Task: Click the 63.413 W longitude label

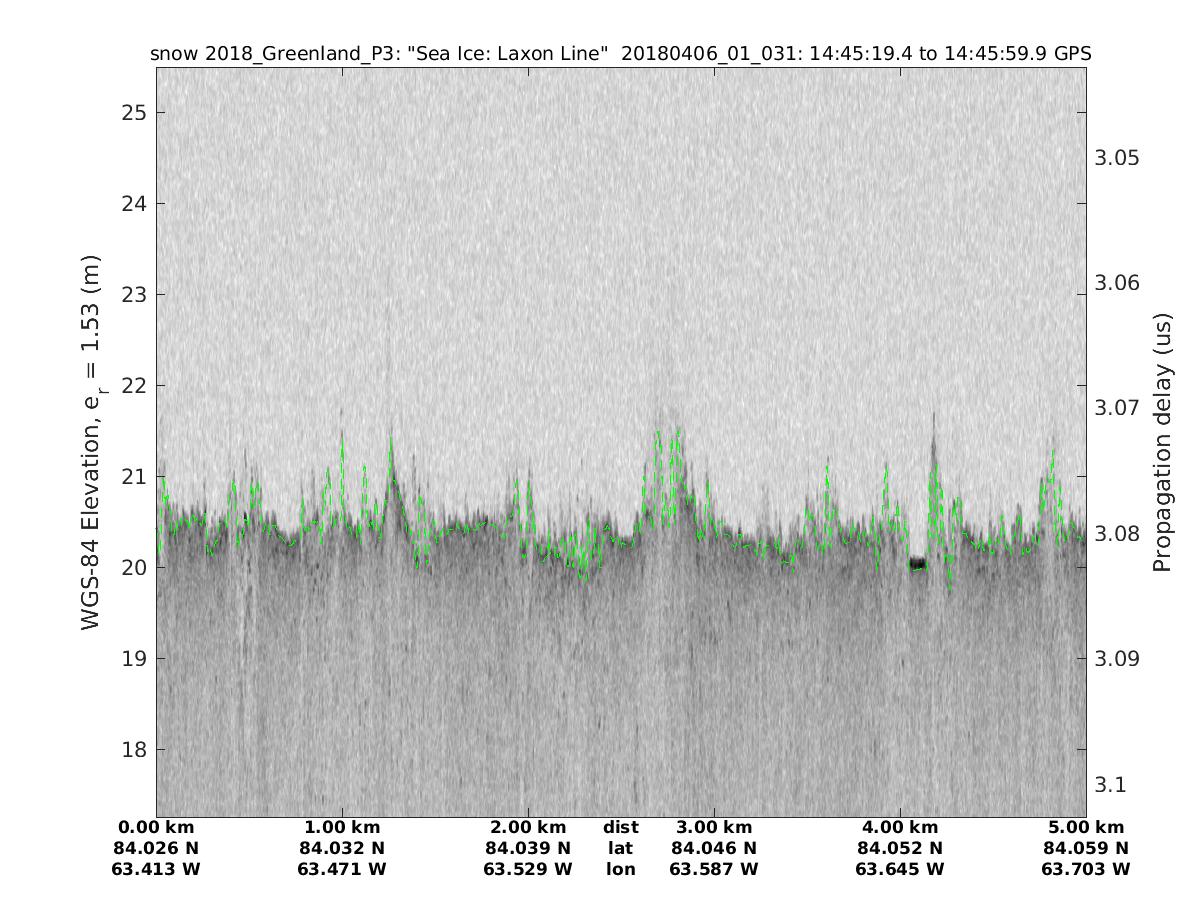Action: click(157, 869)
